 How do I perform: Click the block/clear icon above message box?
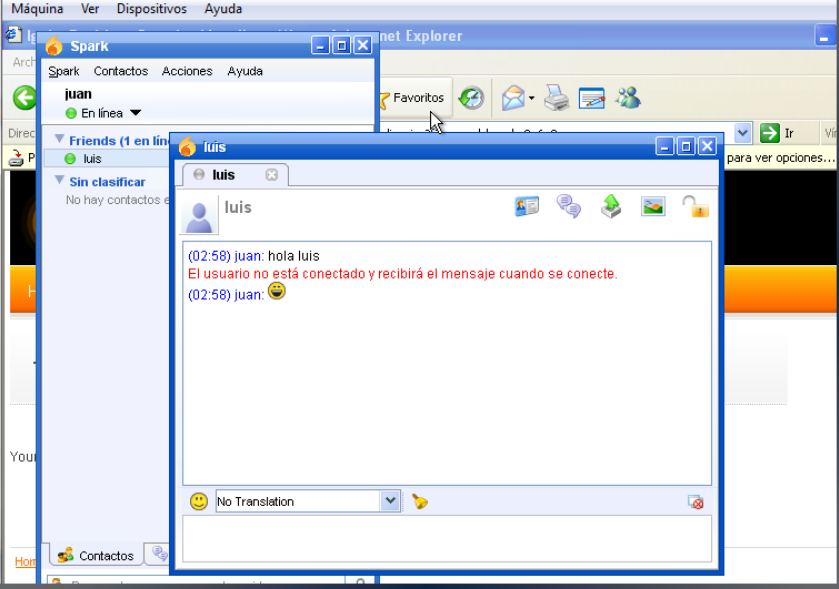pos(696,502)
